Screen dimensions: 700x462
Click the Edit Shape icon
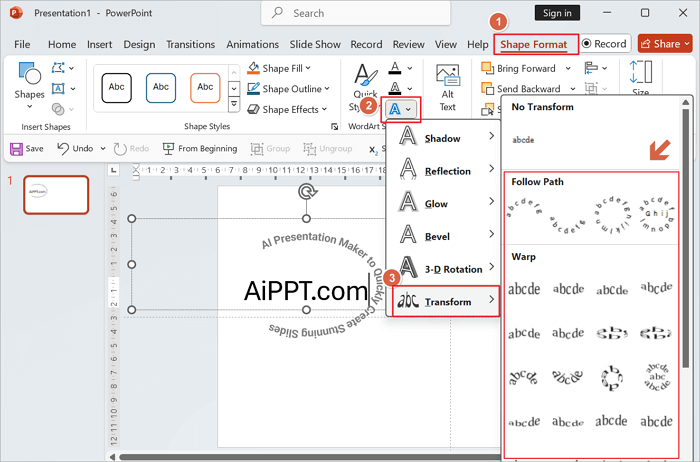pyautogui.click(x=58, y=68)
